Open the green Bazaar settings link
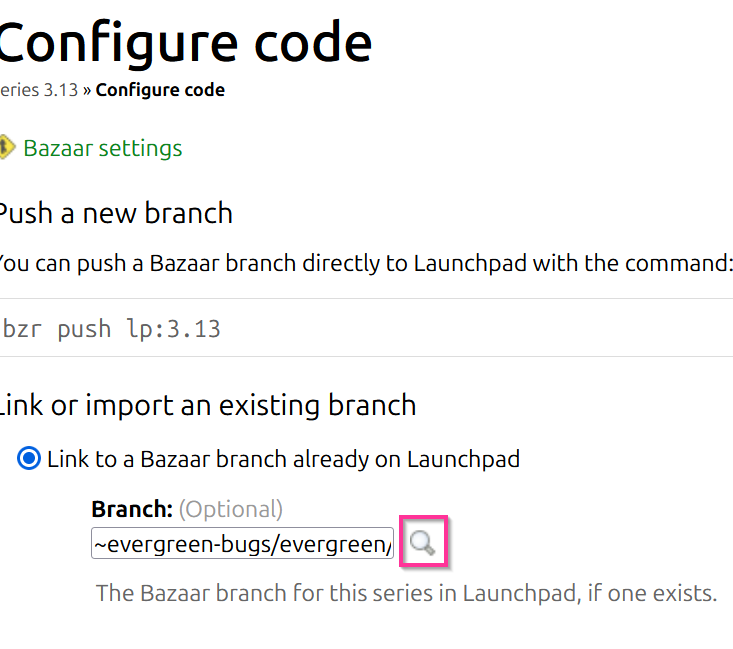 (102, 148)
